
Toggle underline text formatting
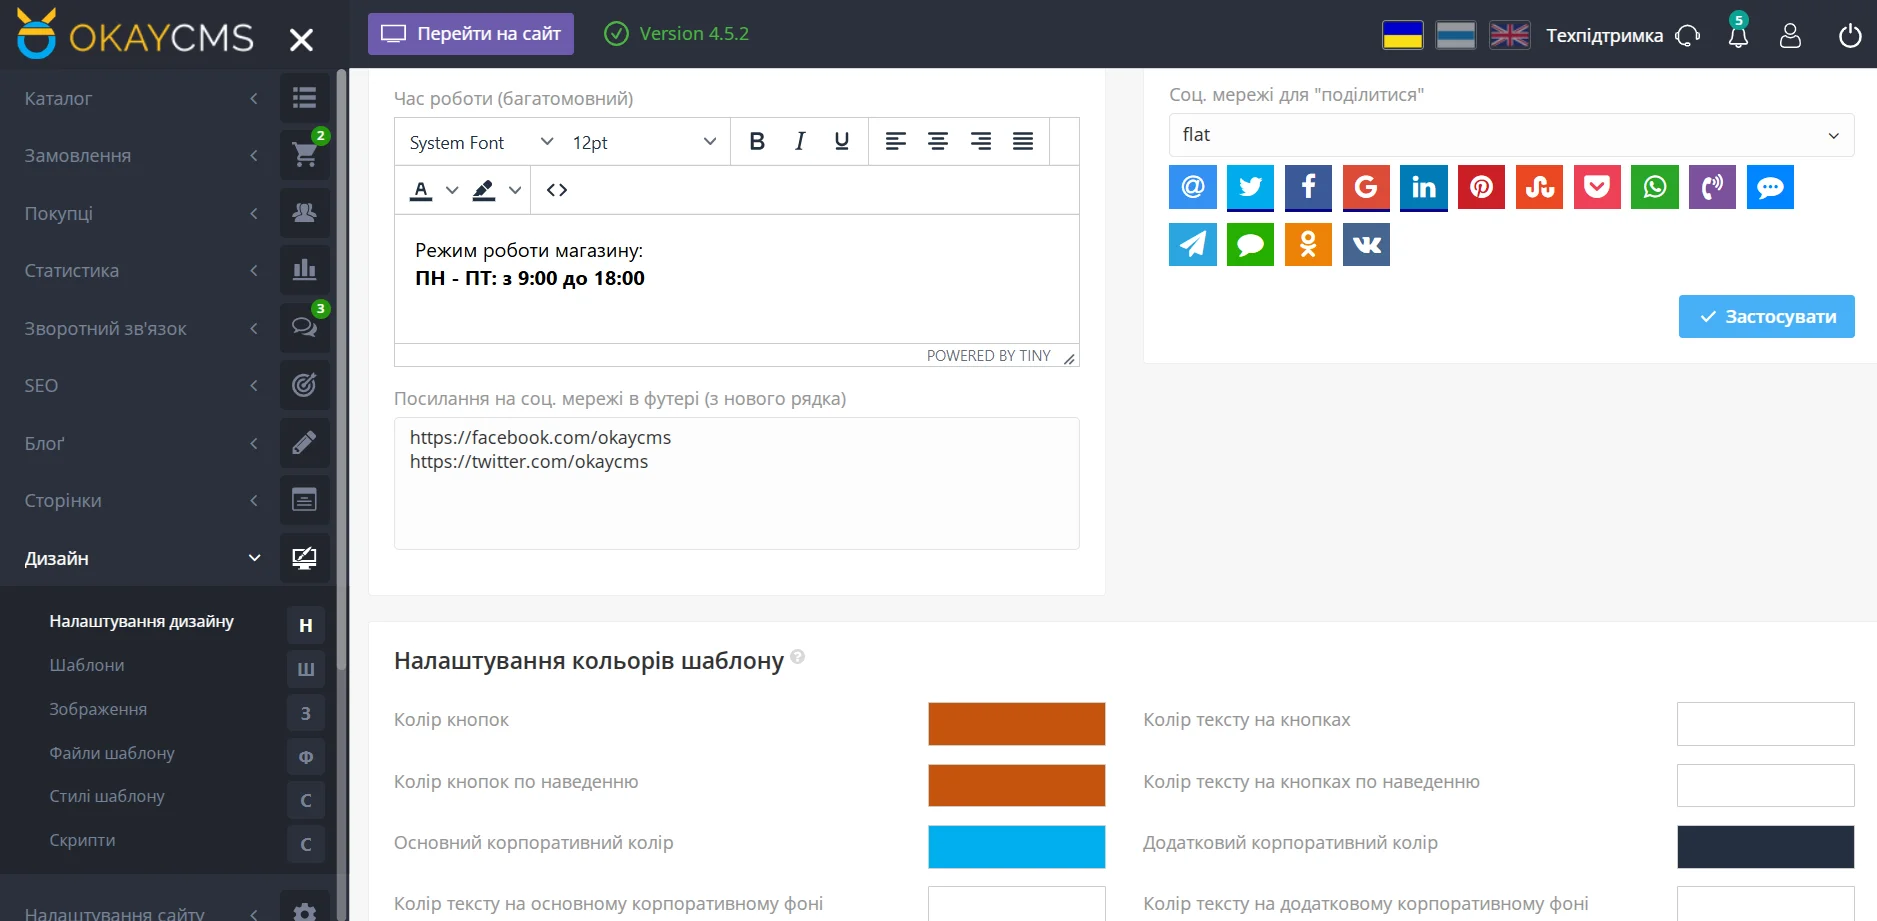pos(842,142)
